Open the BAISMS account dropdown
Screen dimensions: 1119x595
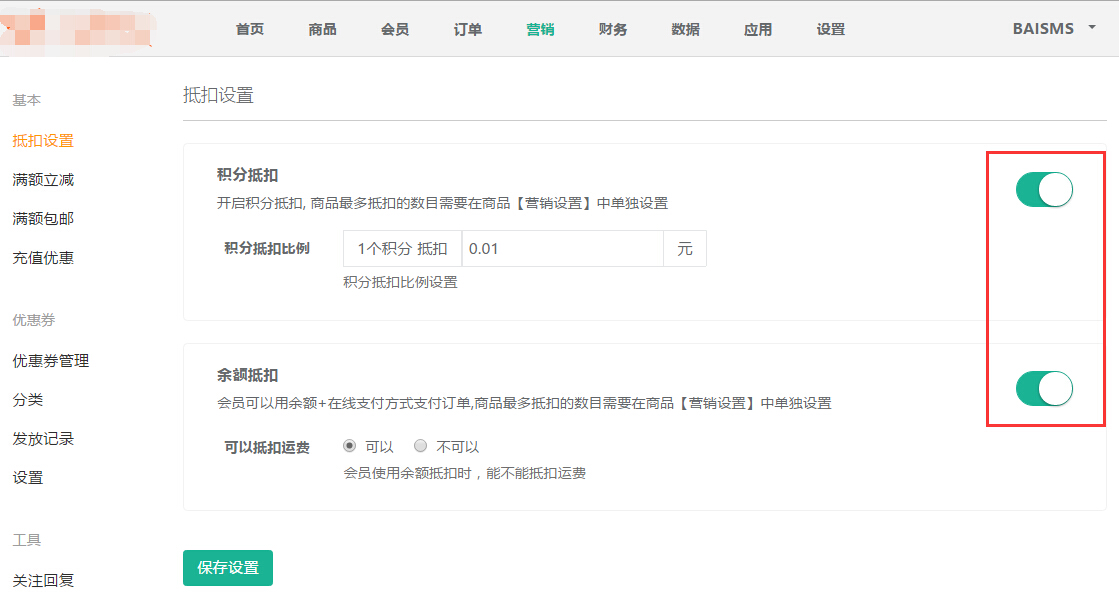(1055, 28)
